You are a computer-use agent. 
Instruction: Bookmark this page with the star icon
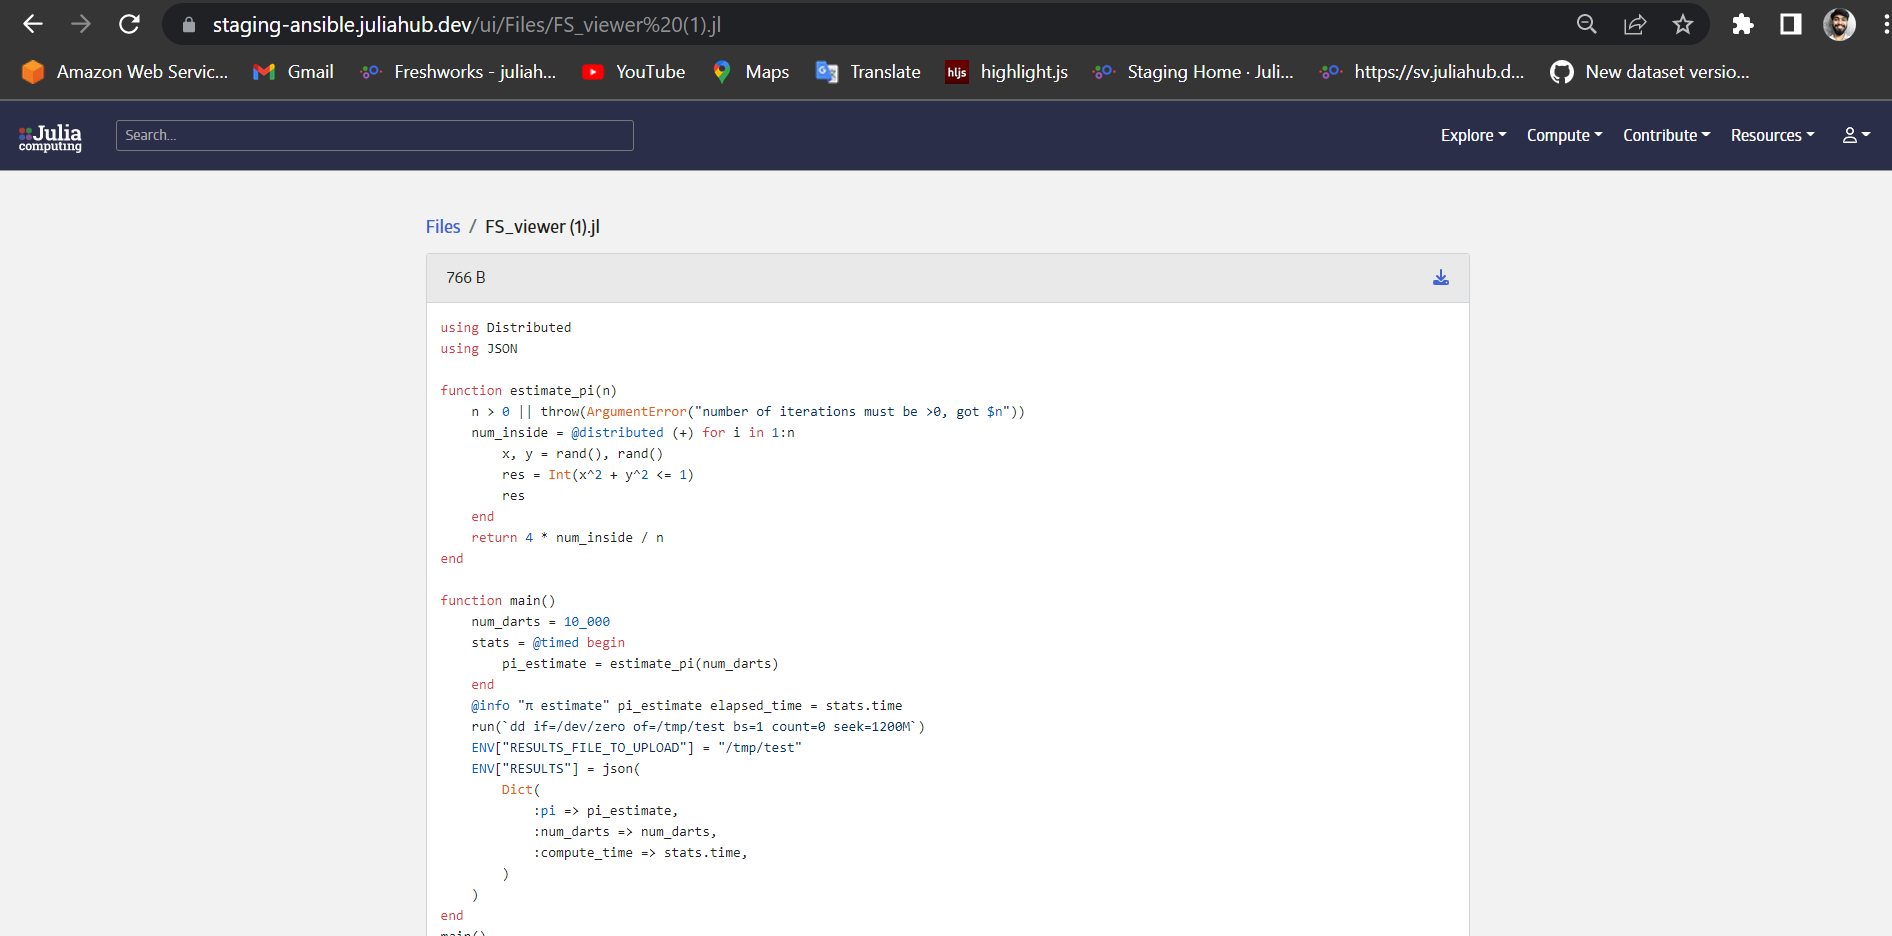coord(1683,24)
